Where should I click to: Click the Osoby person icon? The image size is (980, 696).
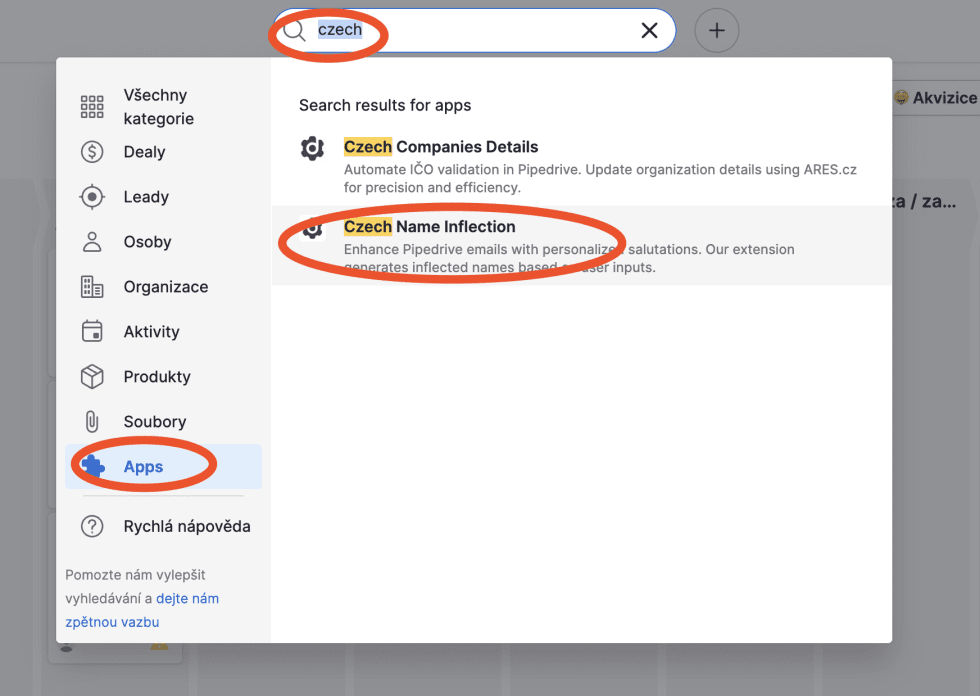pos(92,242)
